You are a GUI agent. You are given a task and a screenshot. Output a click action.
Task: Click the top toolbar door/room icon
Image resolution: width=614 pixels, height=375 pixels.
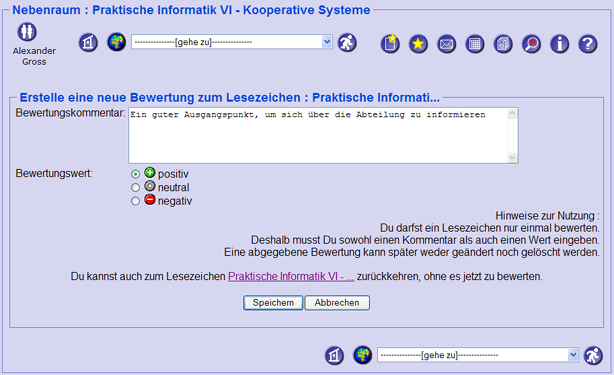pos(88,42)
